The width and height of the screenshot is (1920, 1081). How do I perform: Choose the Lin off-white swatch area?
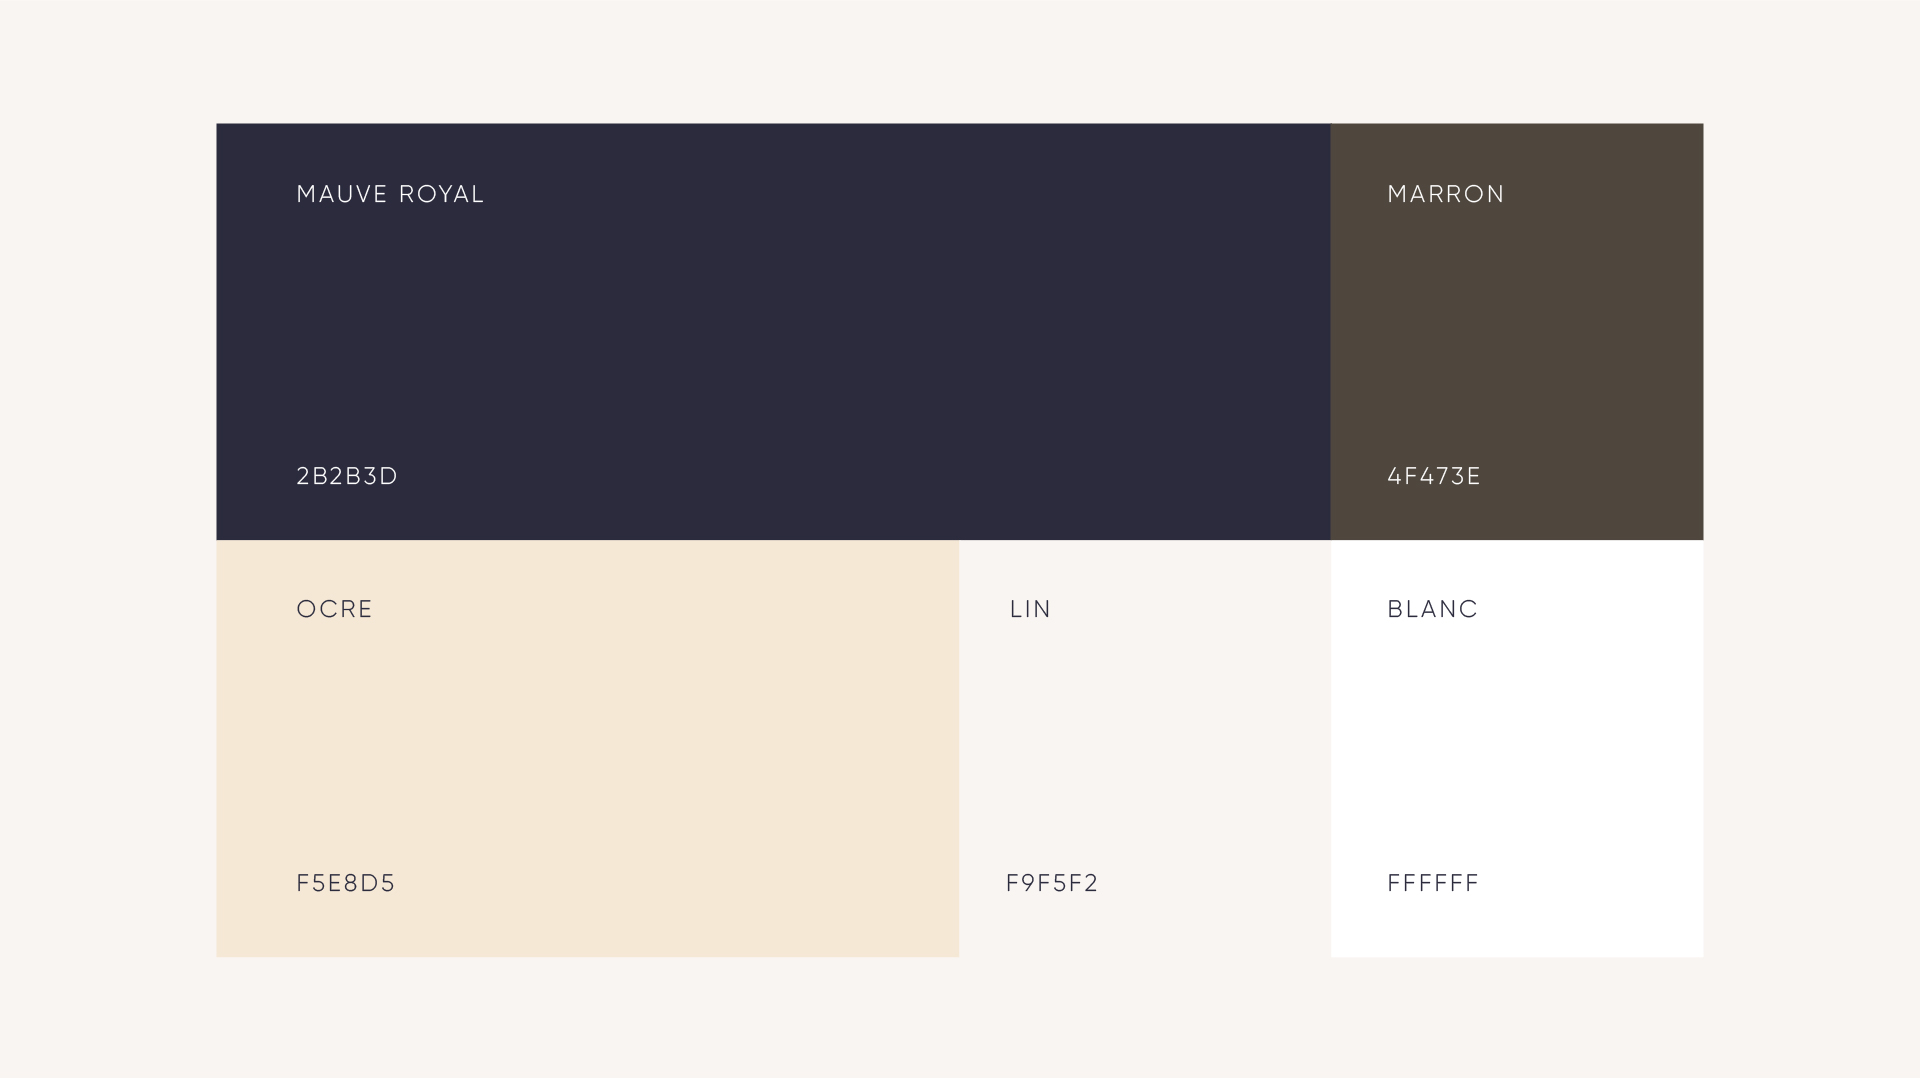point(1144,748)
